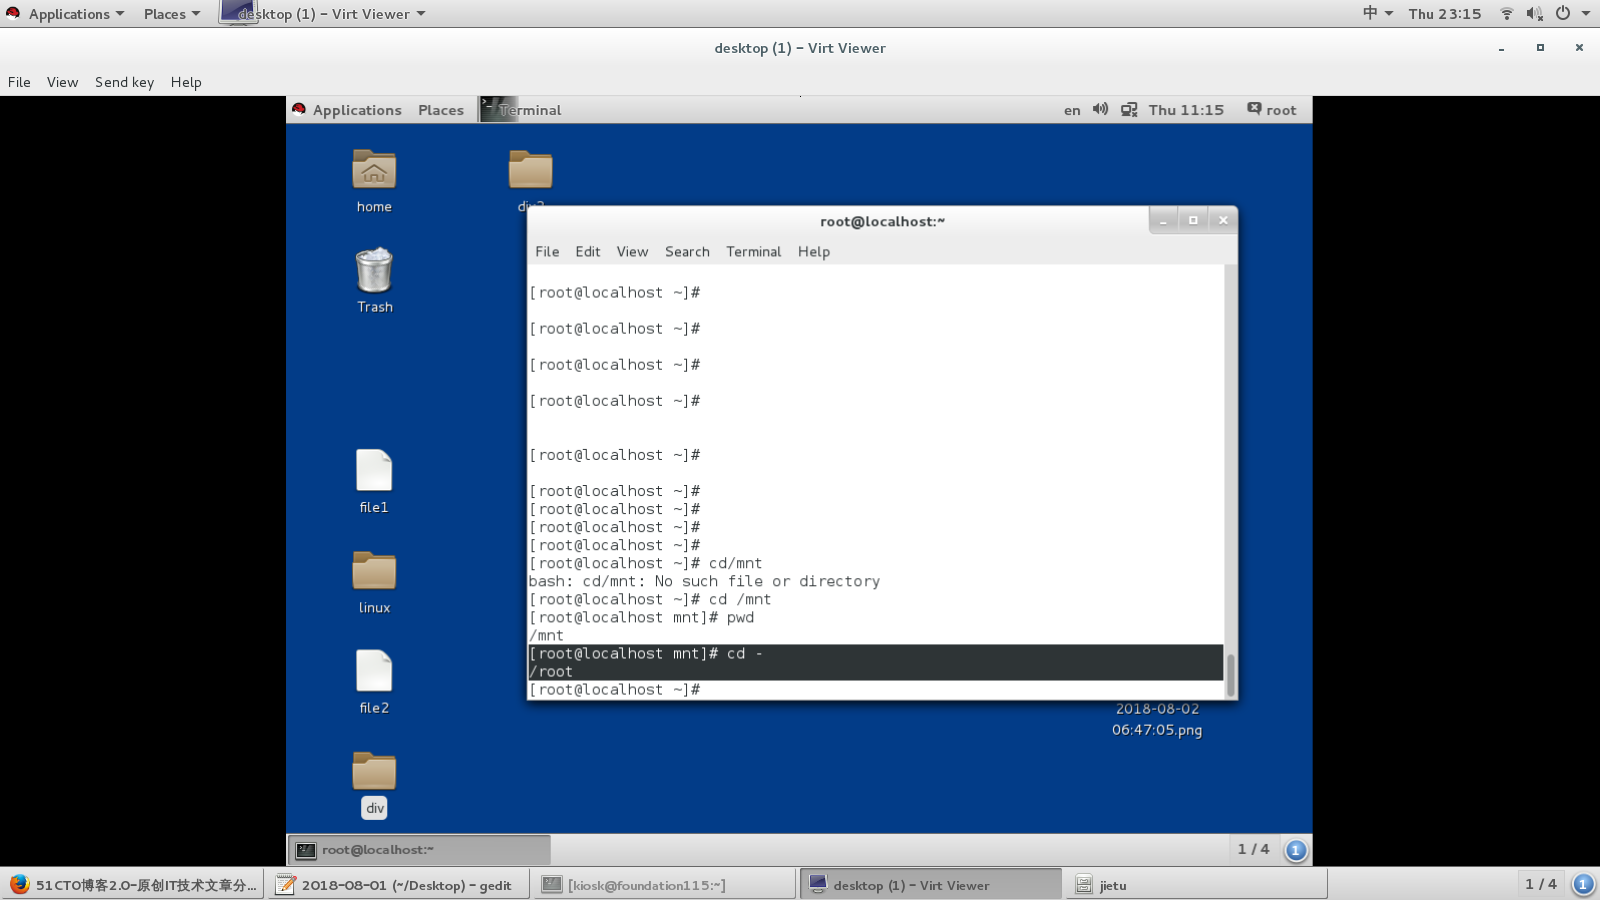
Task: Click the last terminal prompt line
Action: click(x=614, y=690)
